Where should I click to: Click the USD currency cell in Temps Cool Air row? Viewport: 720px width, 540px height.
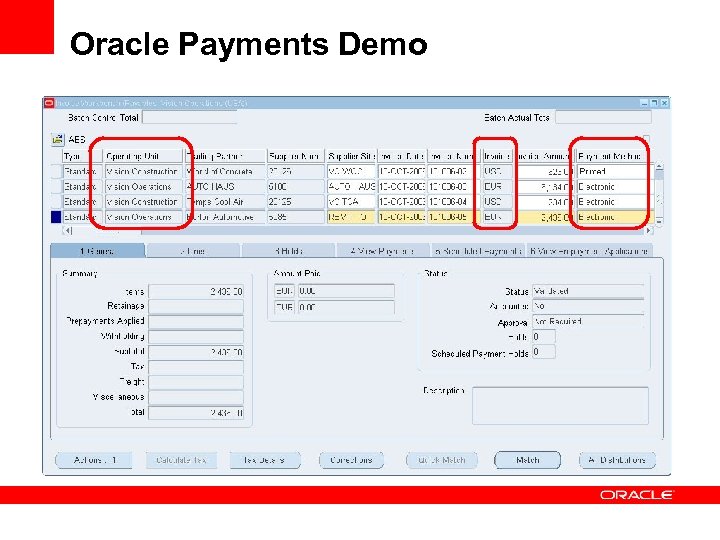(497, 202)
